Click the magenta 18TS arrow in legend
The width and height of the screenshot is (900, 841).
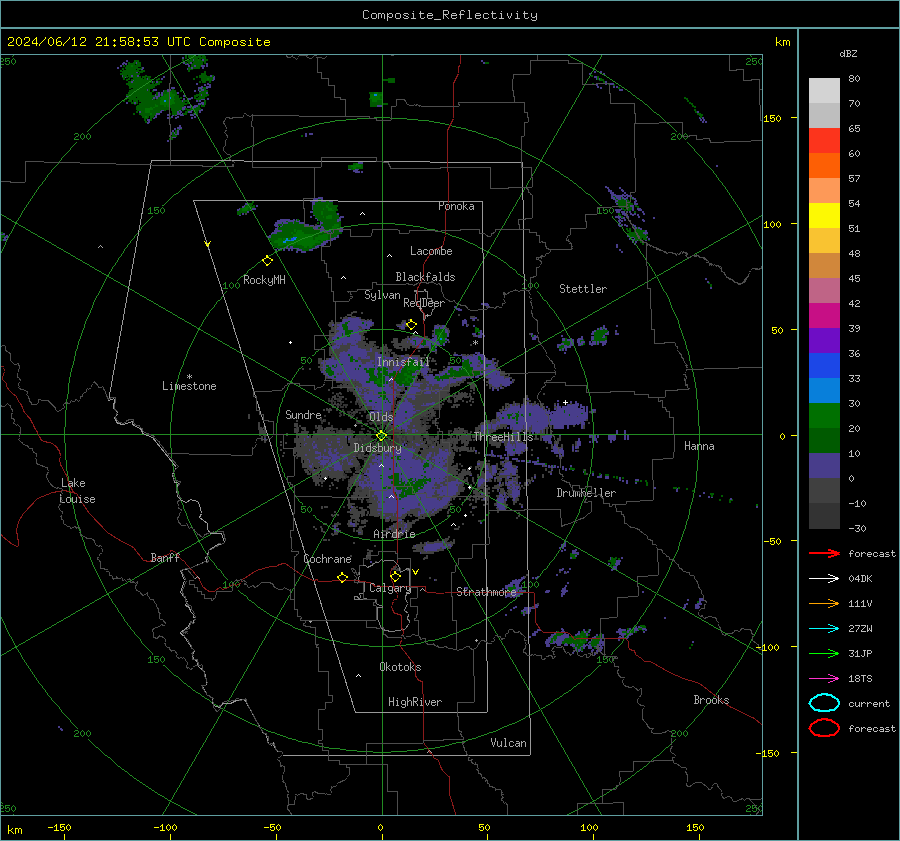click(x=824, y=679)
